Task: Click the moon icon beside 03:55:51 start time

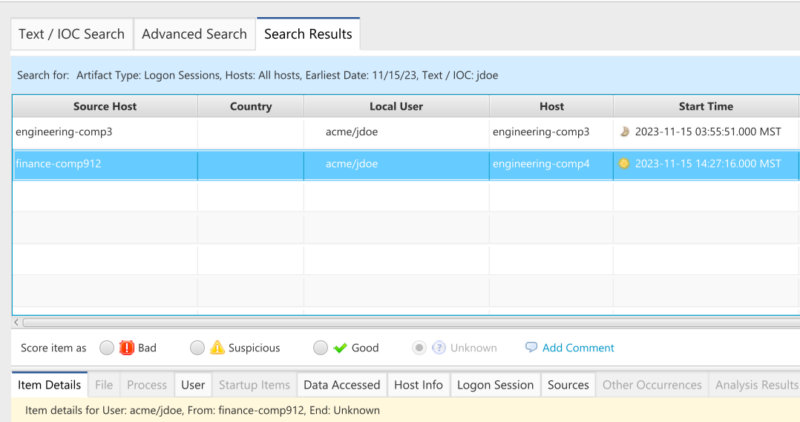Action: tap(624, 132)
